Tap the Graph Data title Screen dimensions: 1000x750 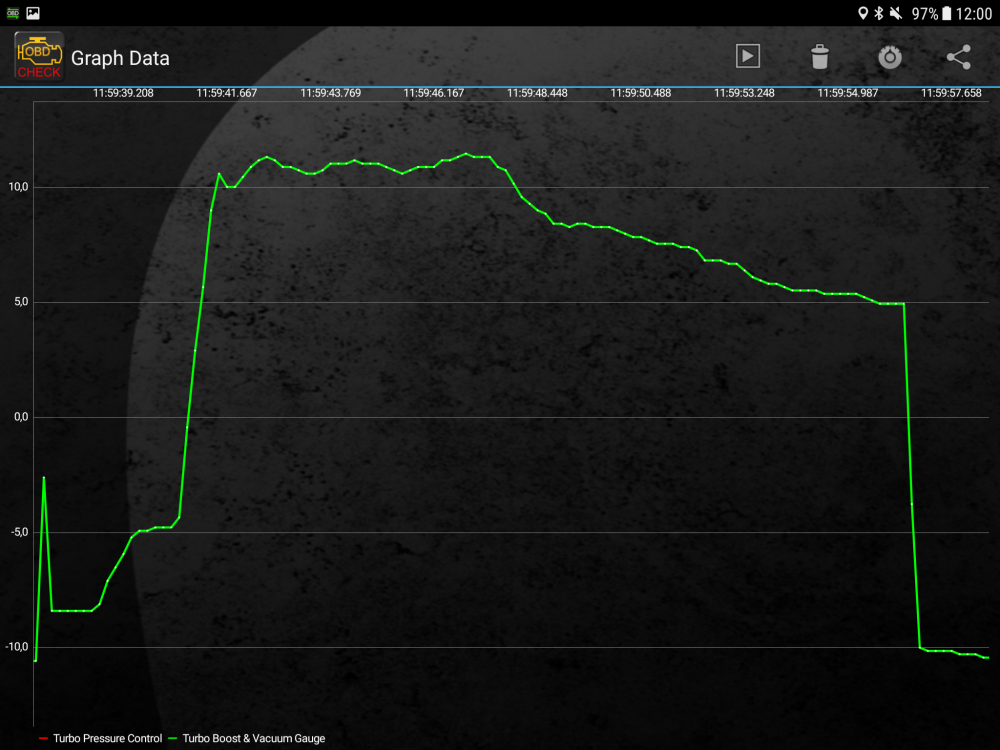pos(120,58)
